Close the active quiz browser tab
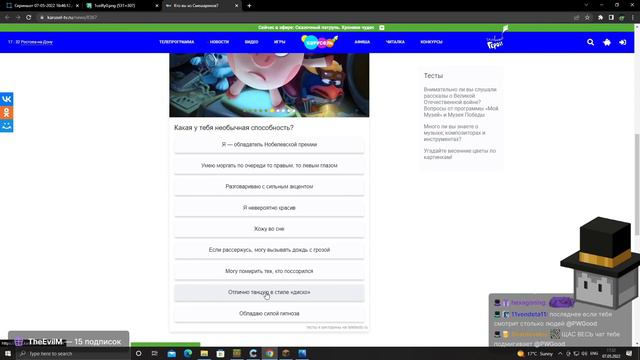The width and height of the screenshot is (640, 360). [x=237, y=6]
